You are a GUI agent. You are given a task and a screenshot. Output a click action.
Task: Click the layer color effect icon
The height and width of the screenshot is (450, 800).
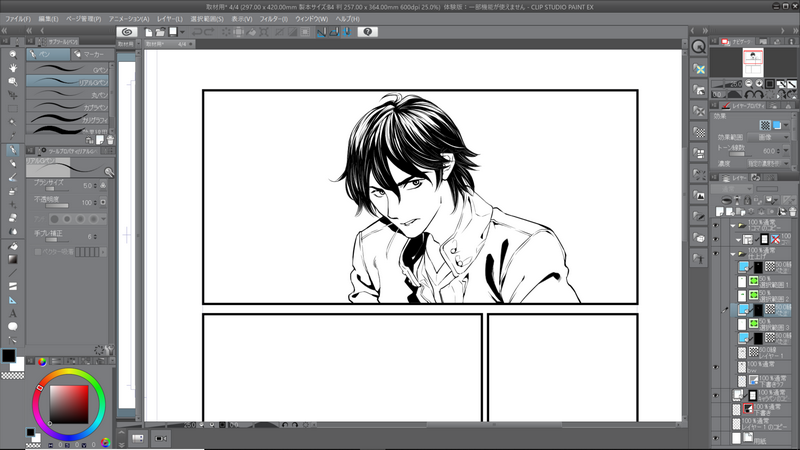[x=777, y=125]
